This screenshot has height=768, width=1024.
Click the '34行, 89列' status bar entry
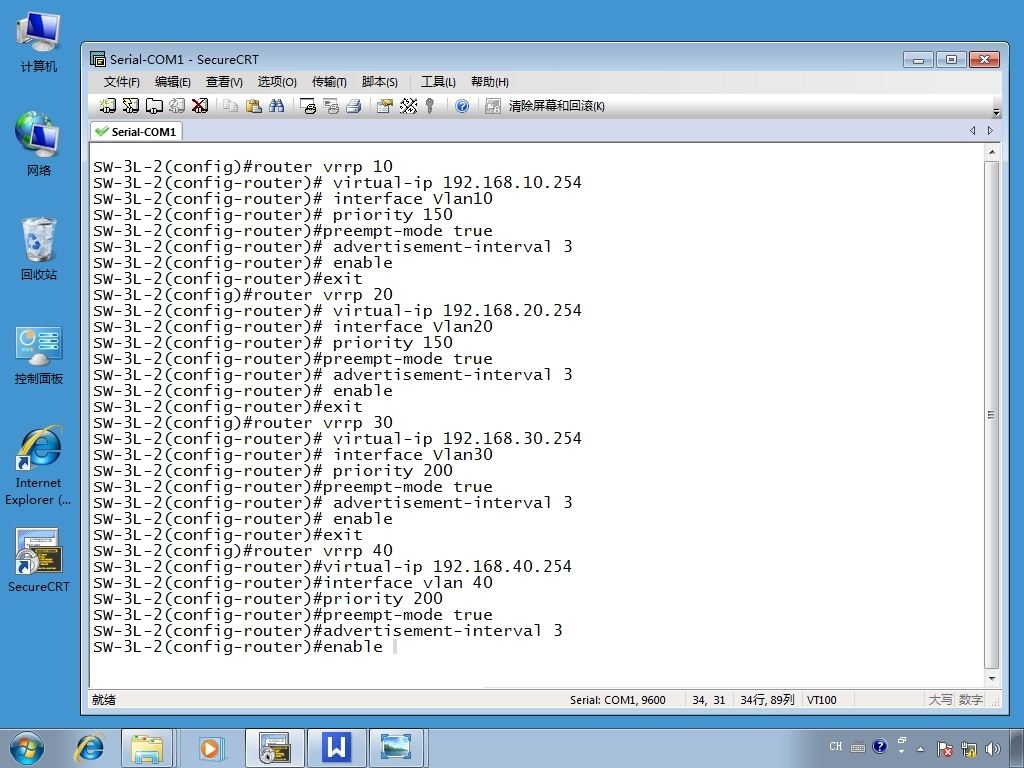(x=767, y=700)
